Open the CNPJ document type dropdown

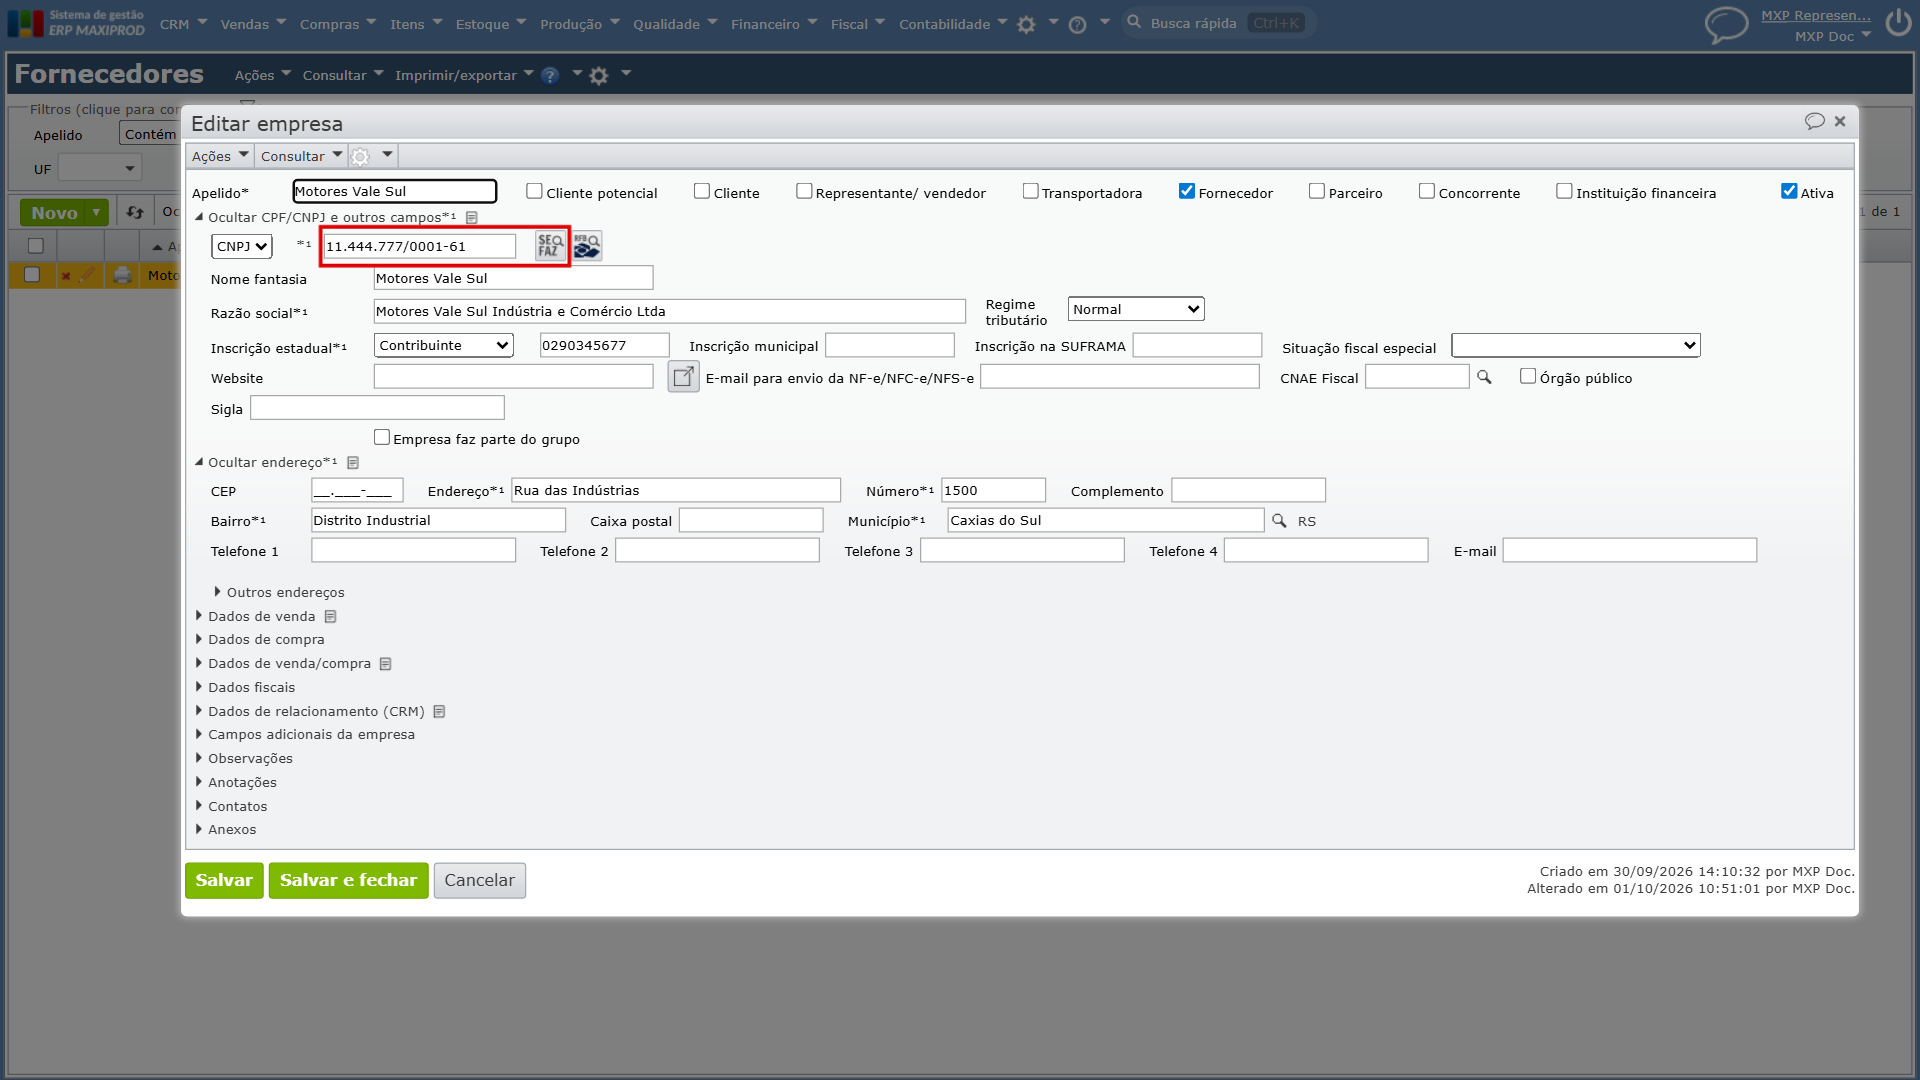tap(242, 246)
